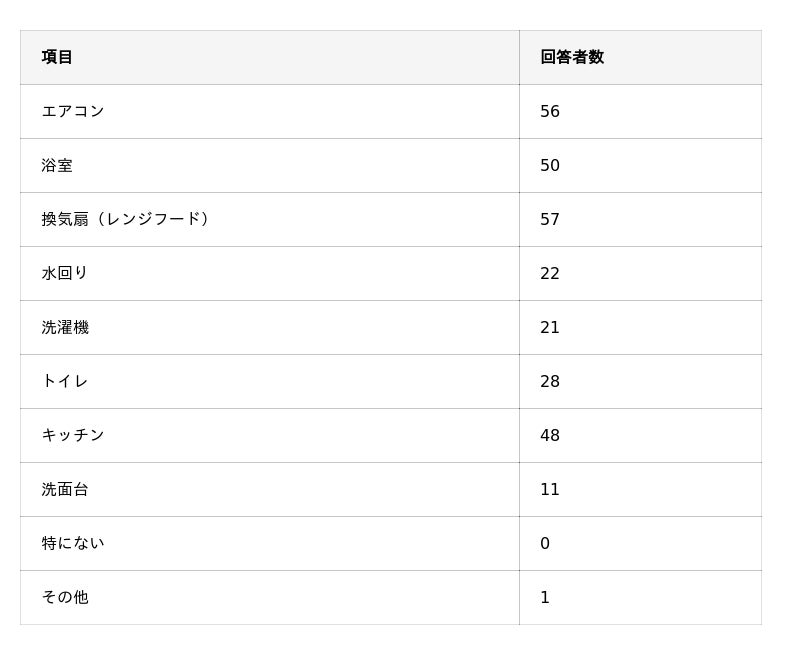Screen dimensions: 800x655
Task: Select the 浴室 table cell
Action: pos(57,165)
